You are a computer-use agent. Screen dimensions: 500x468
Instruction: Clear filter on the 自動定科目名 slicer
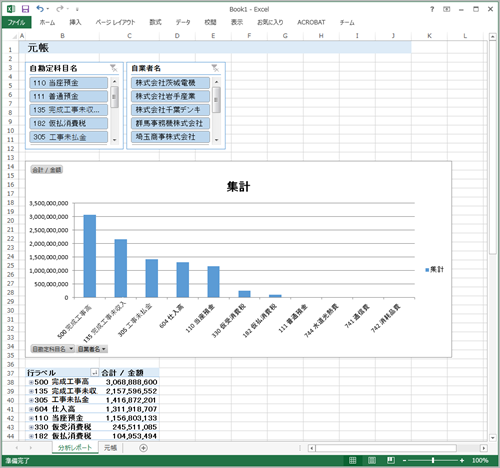coord(114,68)
